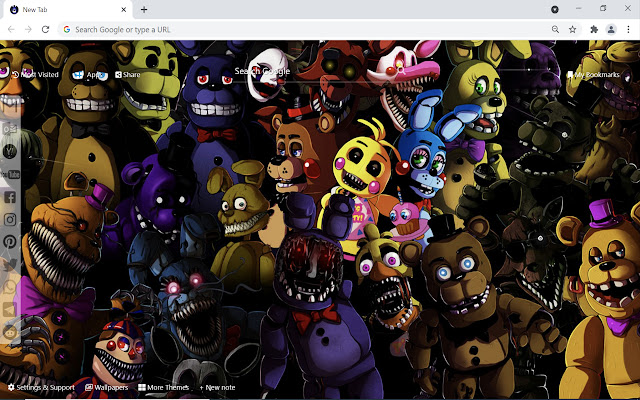The image size is (640, 400).
Task: Select the New Tab tab
Action: click(67, 10)
